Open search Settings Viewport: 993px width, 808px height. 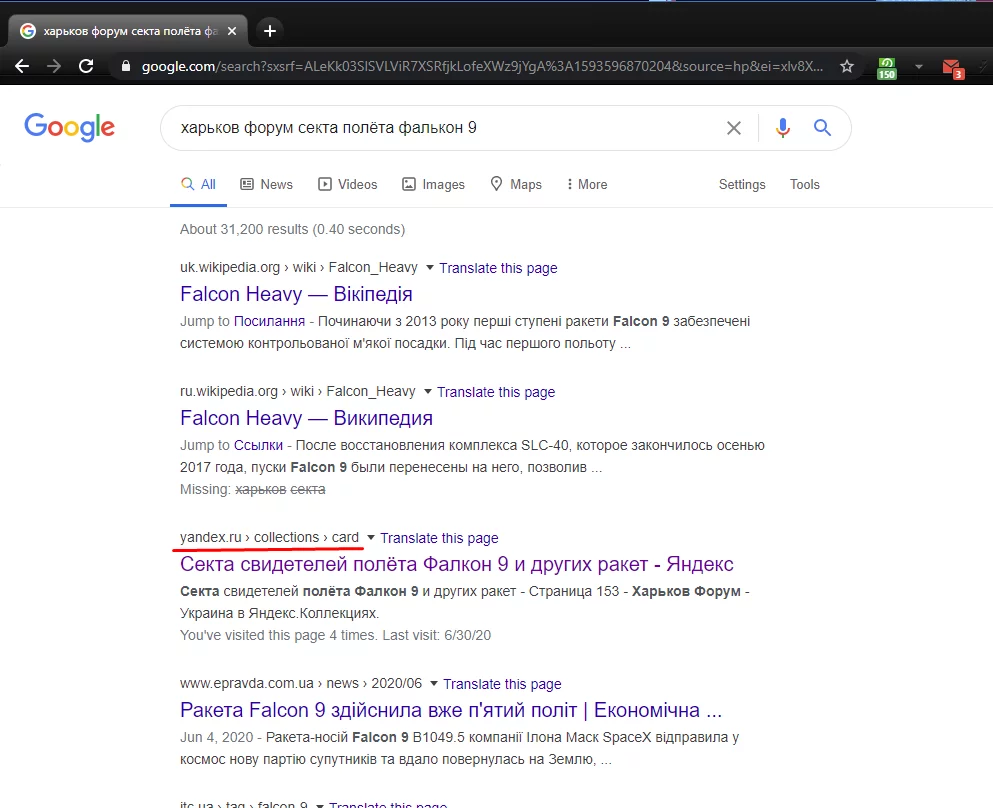pyautogui.click(x=742, y=184)
